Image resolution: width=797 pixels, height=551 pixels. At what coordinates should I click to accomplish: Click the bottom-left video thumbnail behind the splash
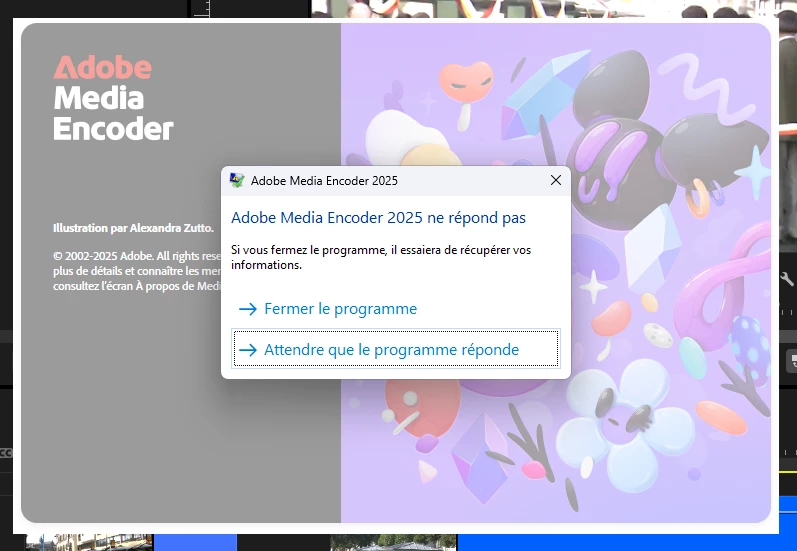click(x=89, y=542)
